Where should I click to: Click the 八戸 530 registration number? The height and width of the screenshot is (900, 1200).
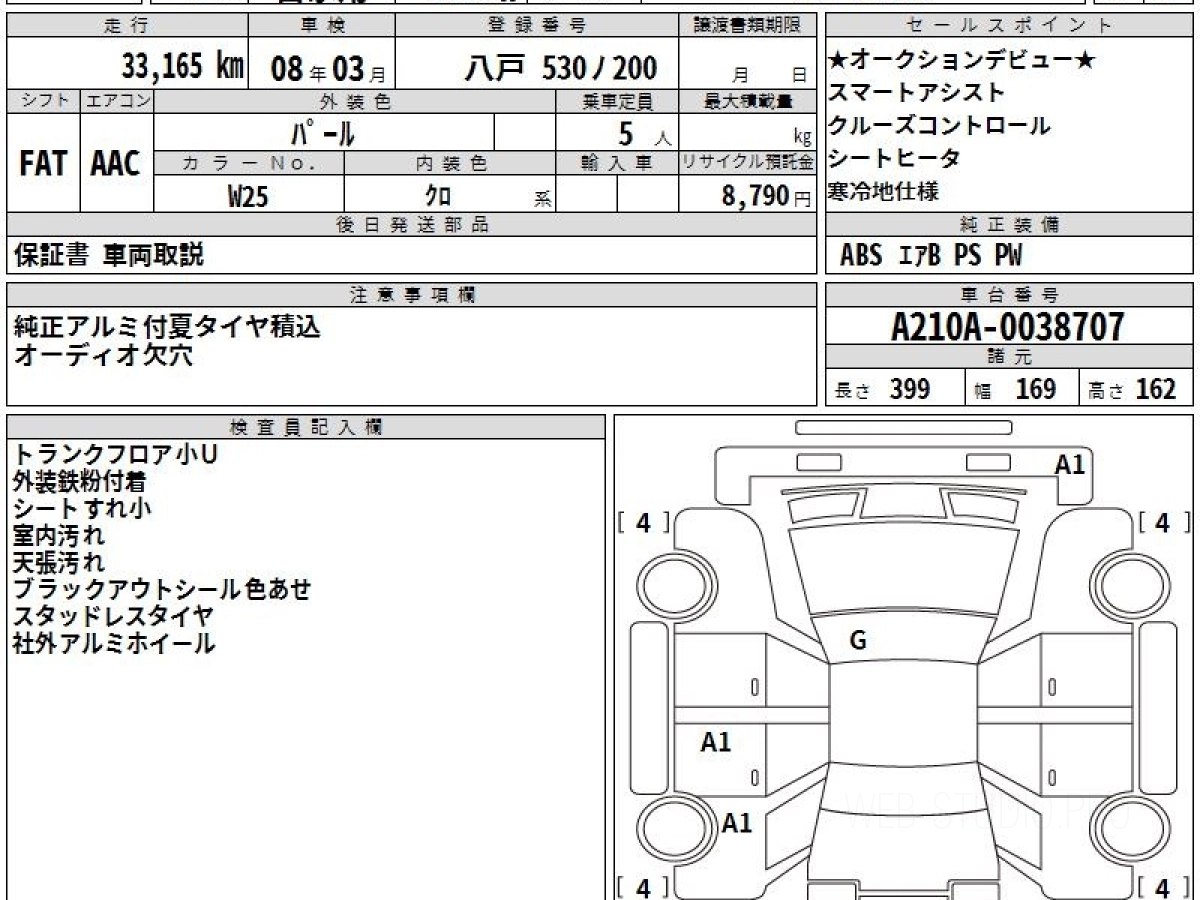tap(561, 68)
